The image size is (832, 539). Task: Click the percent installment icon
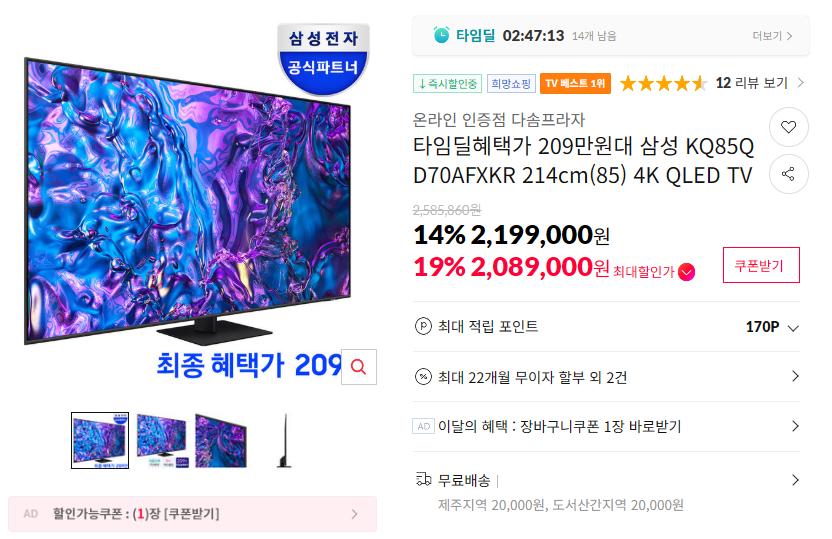pyautogui.click(x=423, y=377)
